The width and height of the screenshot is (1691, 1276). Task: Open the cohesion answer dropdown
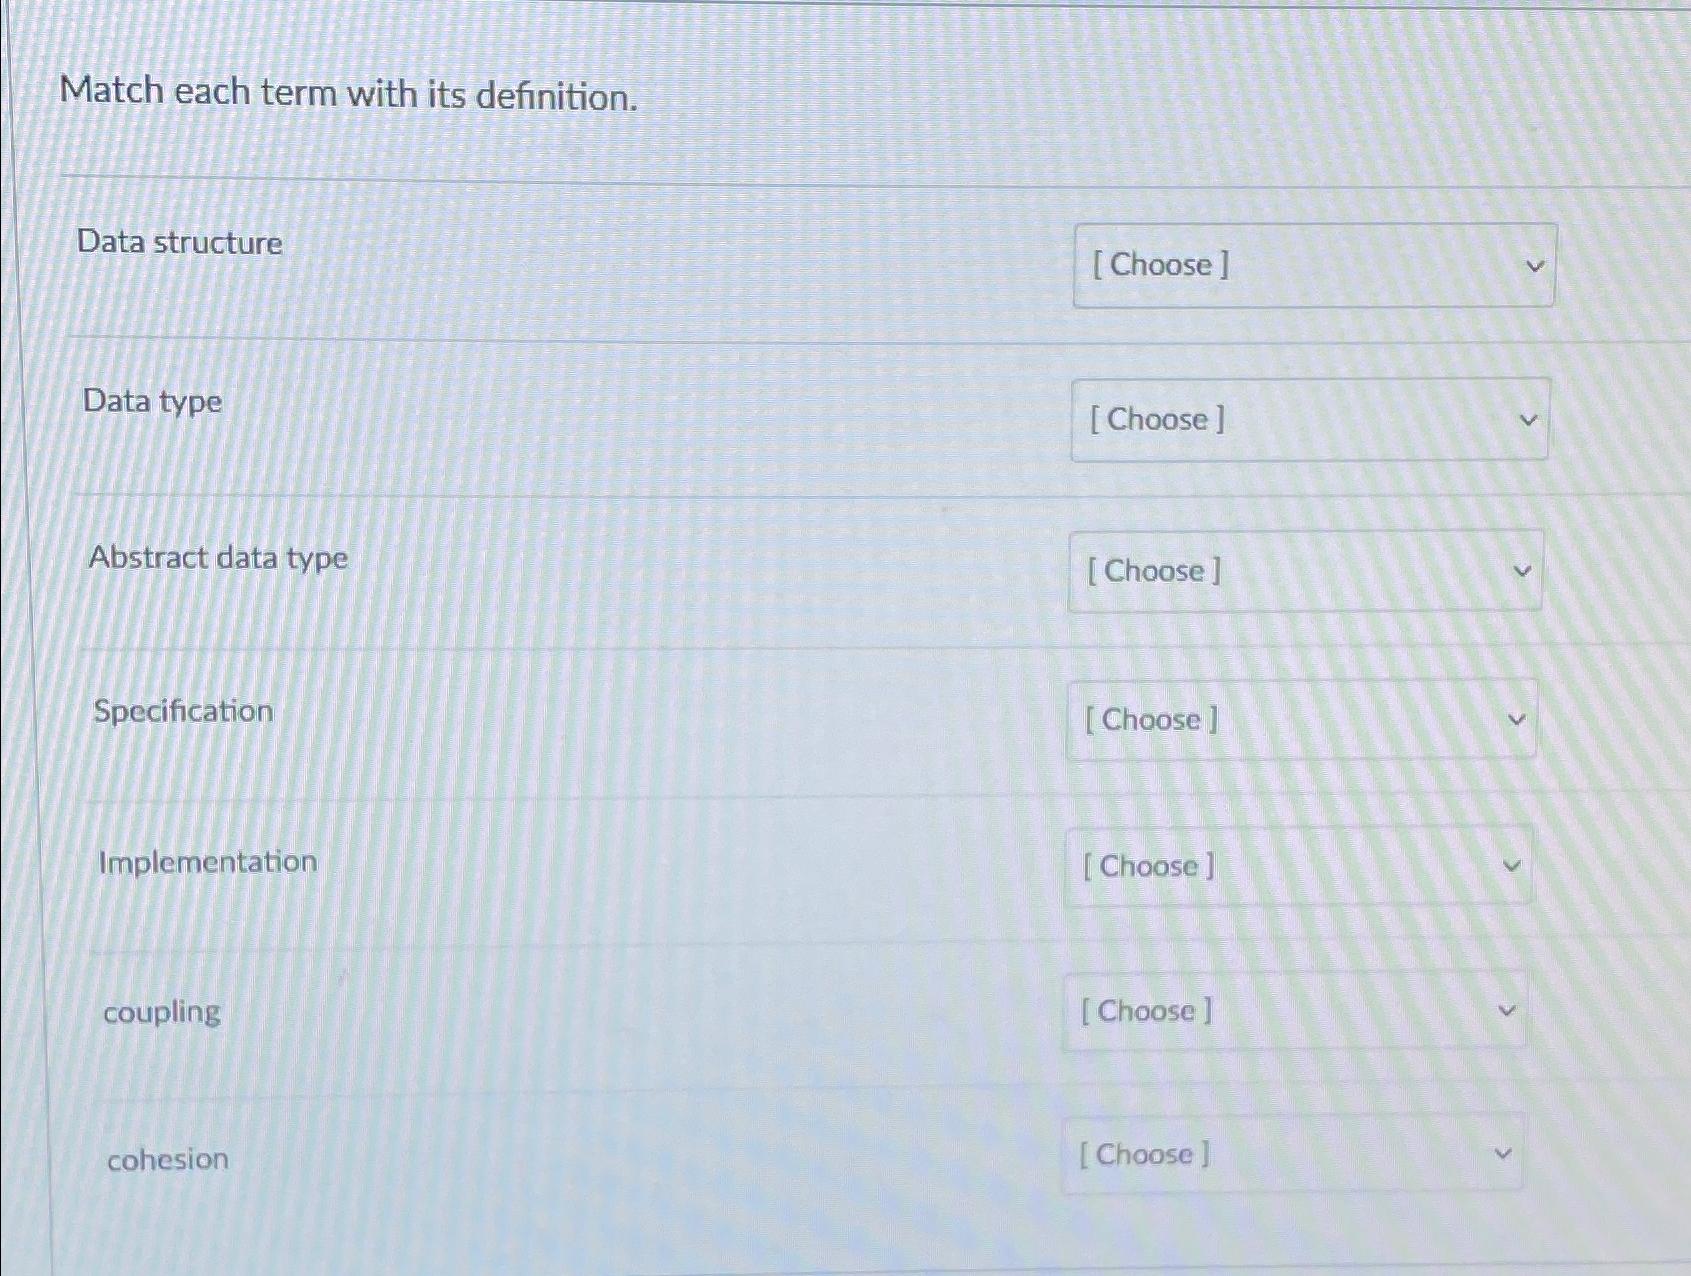point(1292,1154)
